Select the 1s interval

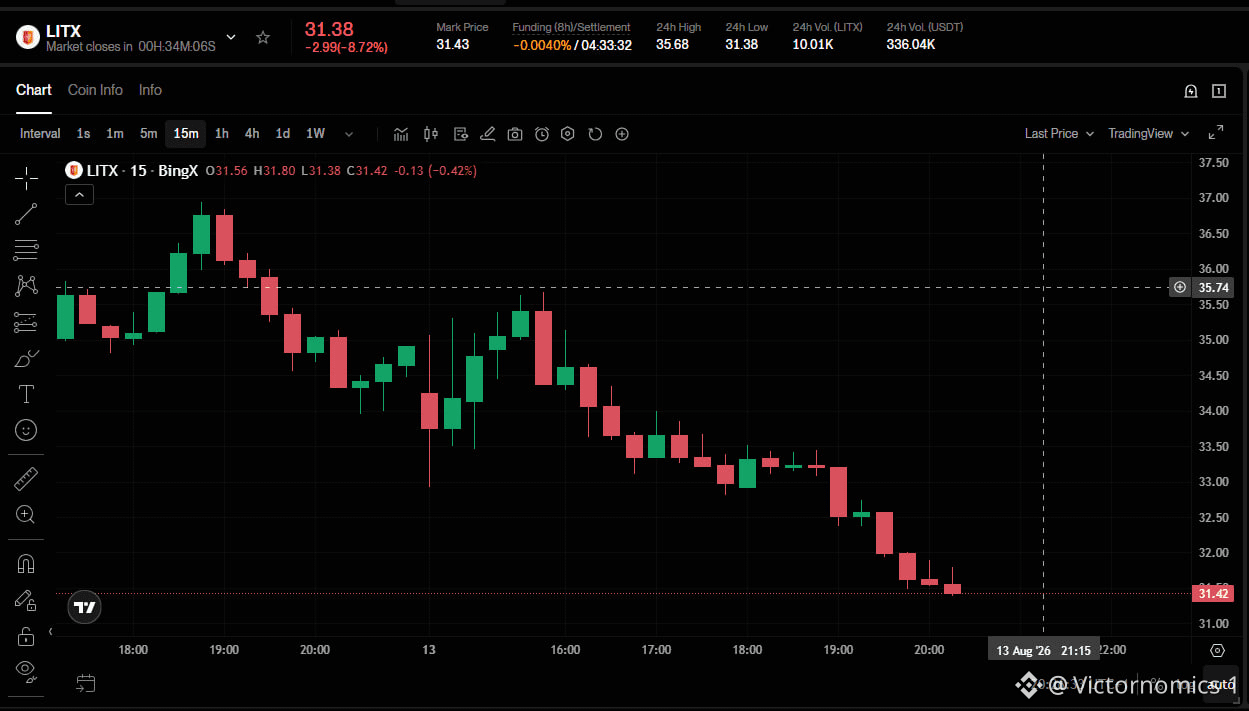click(83, 134)
